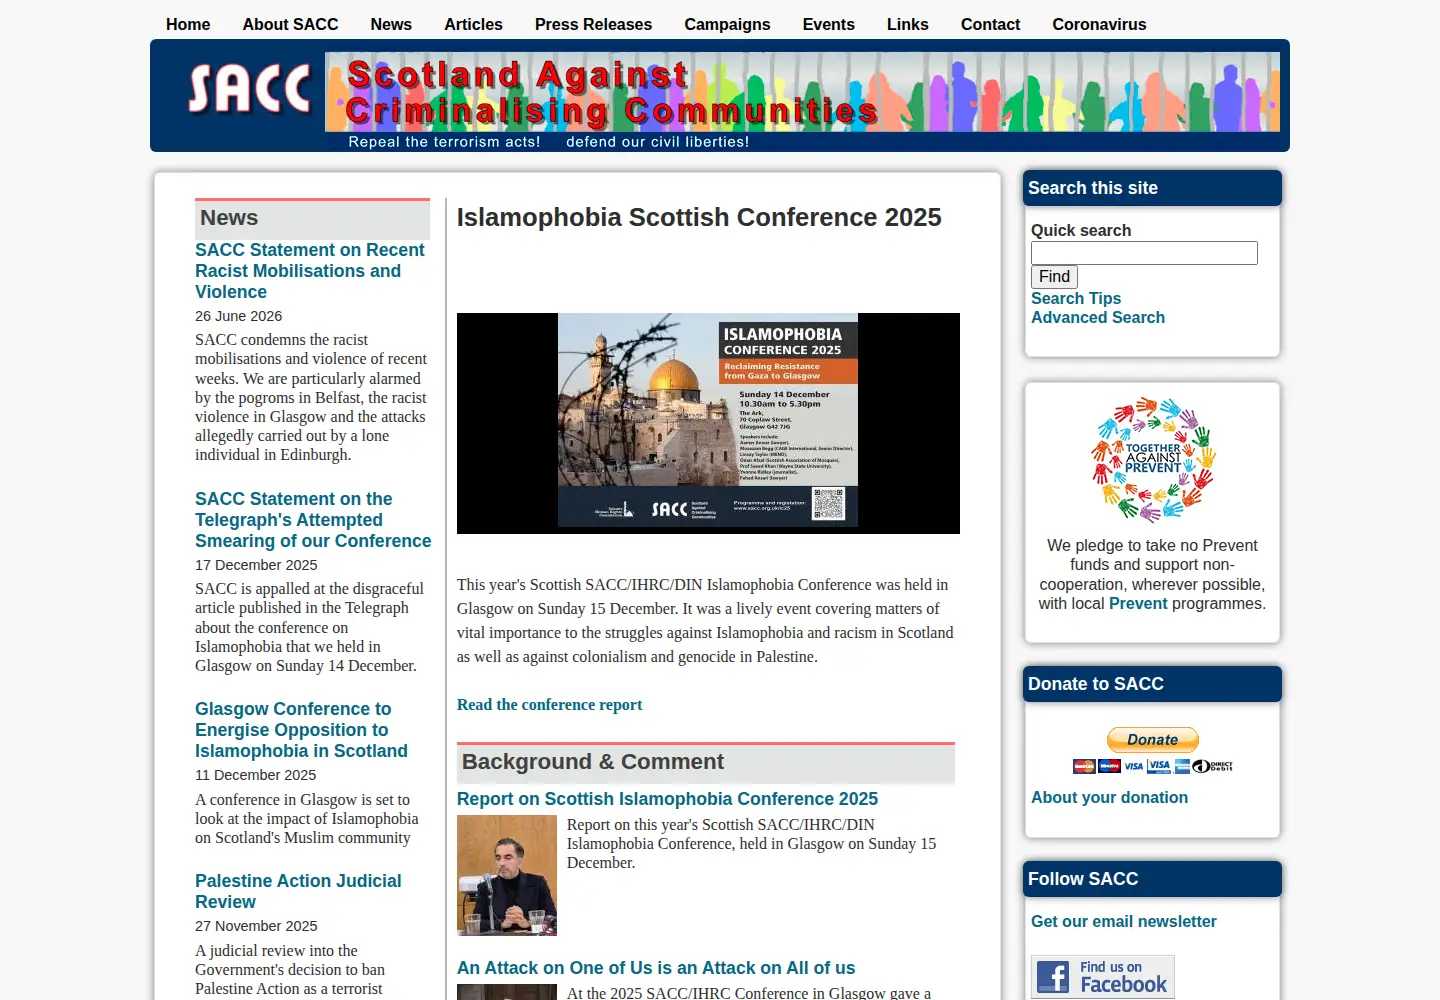This screenshot has height=1000, width=1440.
Task: Open the Search Tips link
Action: 1076,298
